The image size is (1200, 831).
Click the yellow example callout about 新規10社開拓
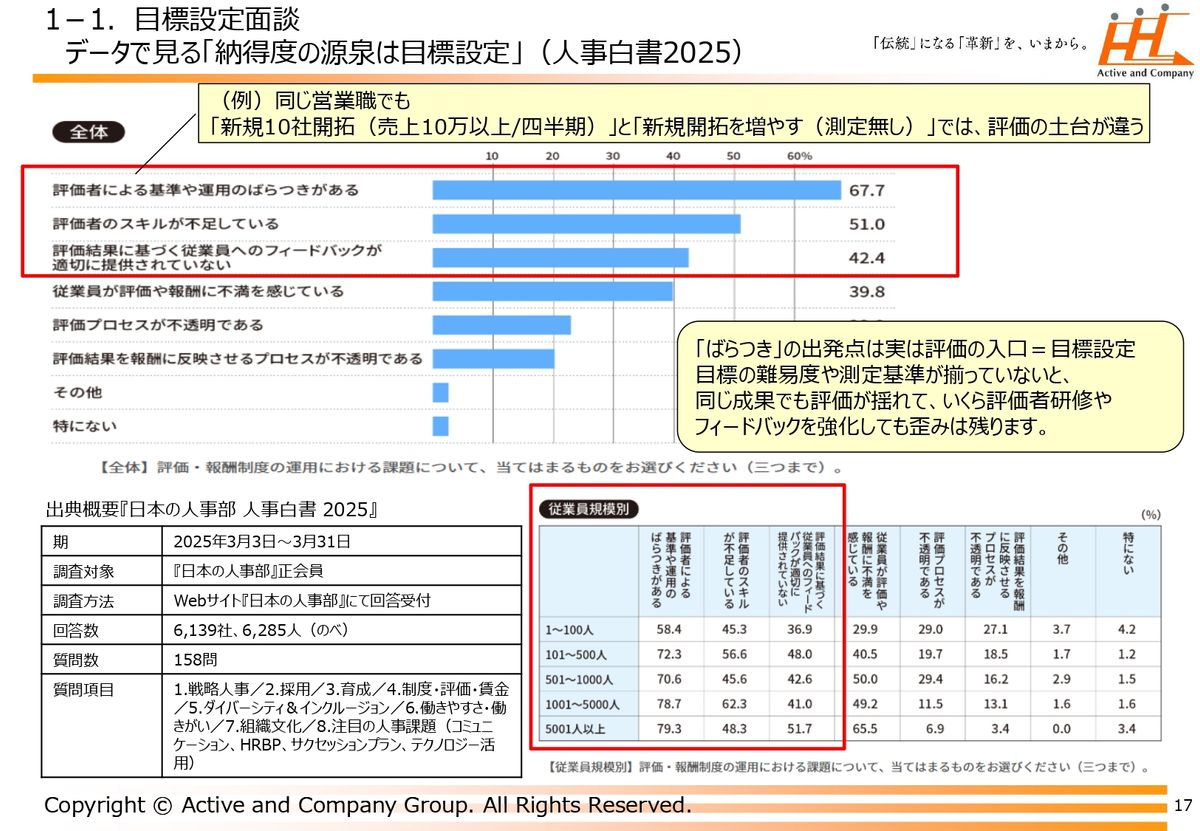pyautogui.click(x=670, y=115)
